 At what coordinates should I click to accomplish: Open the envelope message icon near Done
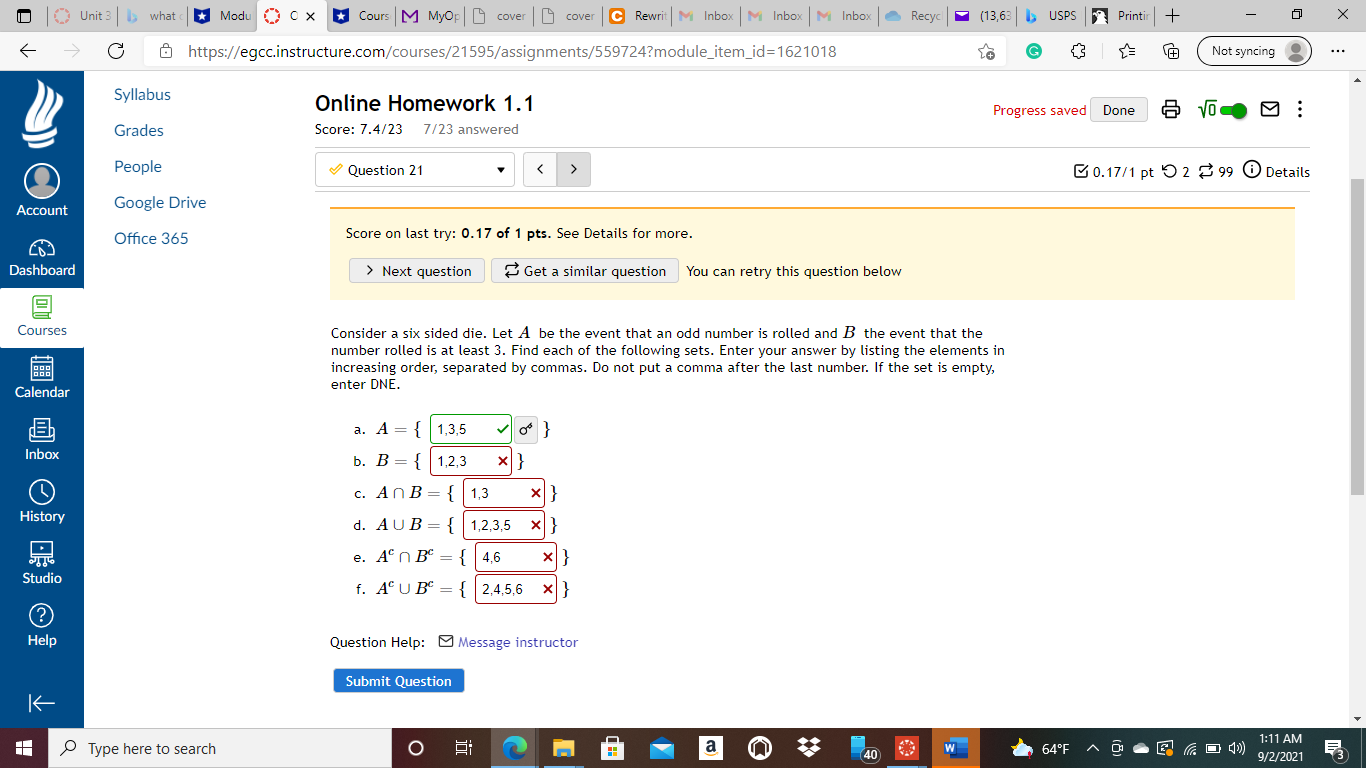coord(1270,110)
